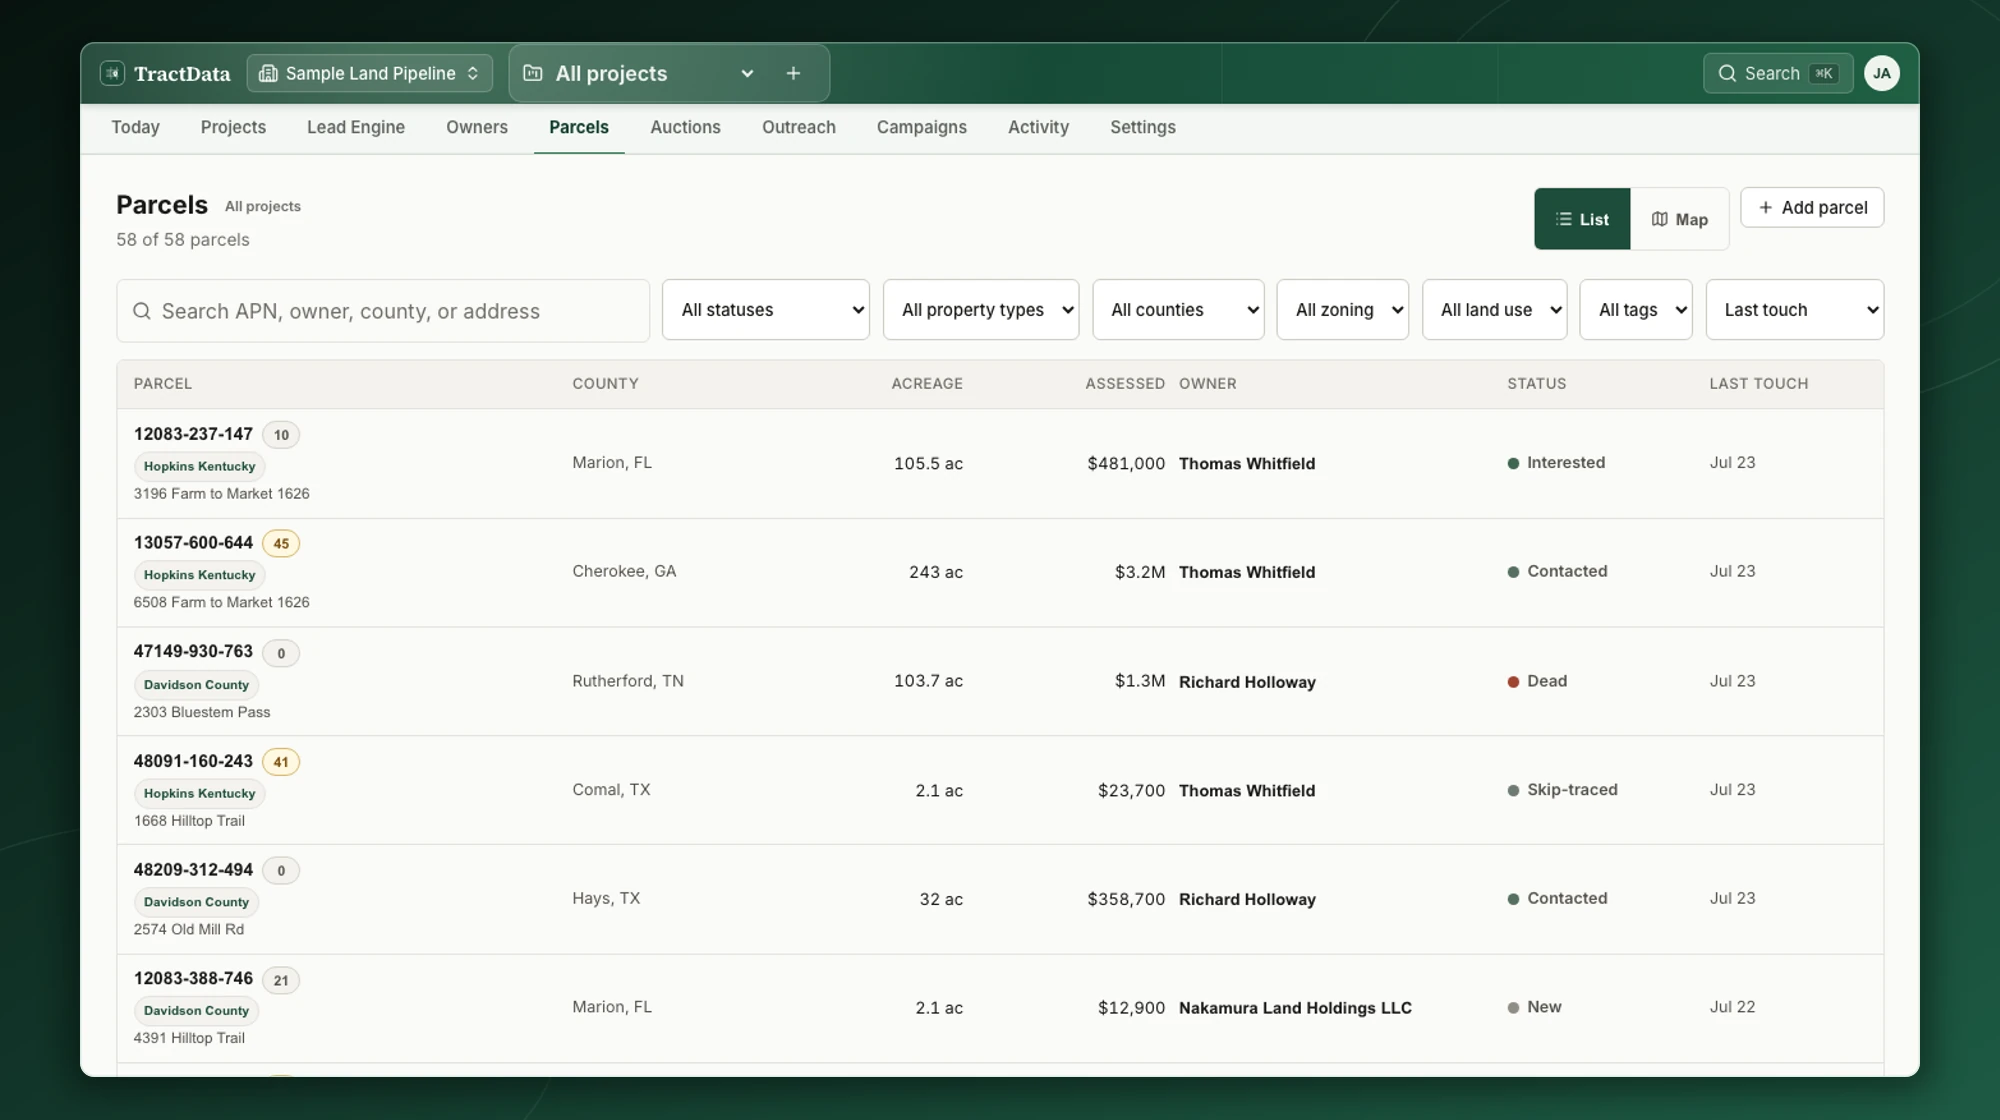Click the building icon in Sample Land Pipeline
The width and height of the screenshot is (2000, 1120).
point(268,73)
